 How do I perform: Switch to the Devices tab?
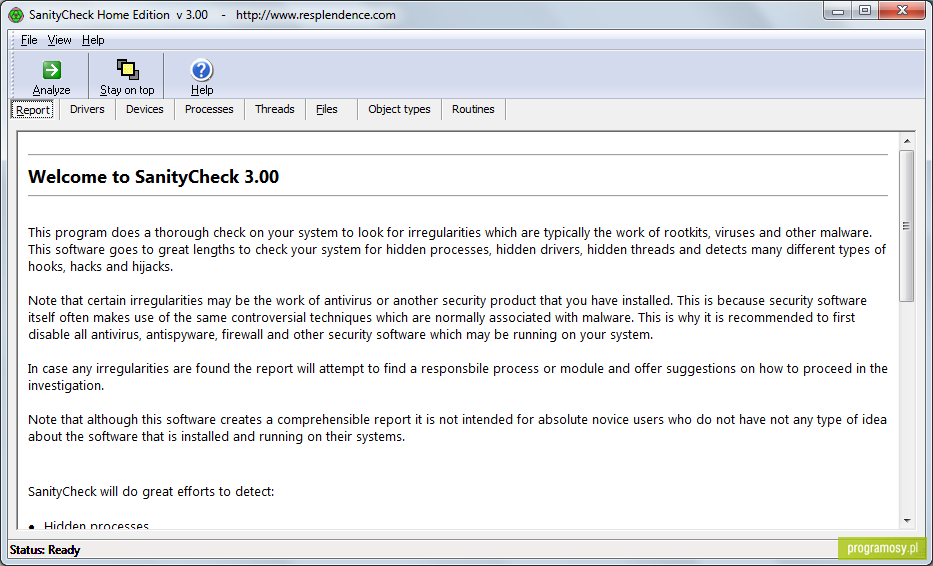pyautogui.click(x=145, y=110)
